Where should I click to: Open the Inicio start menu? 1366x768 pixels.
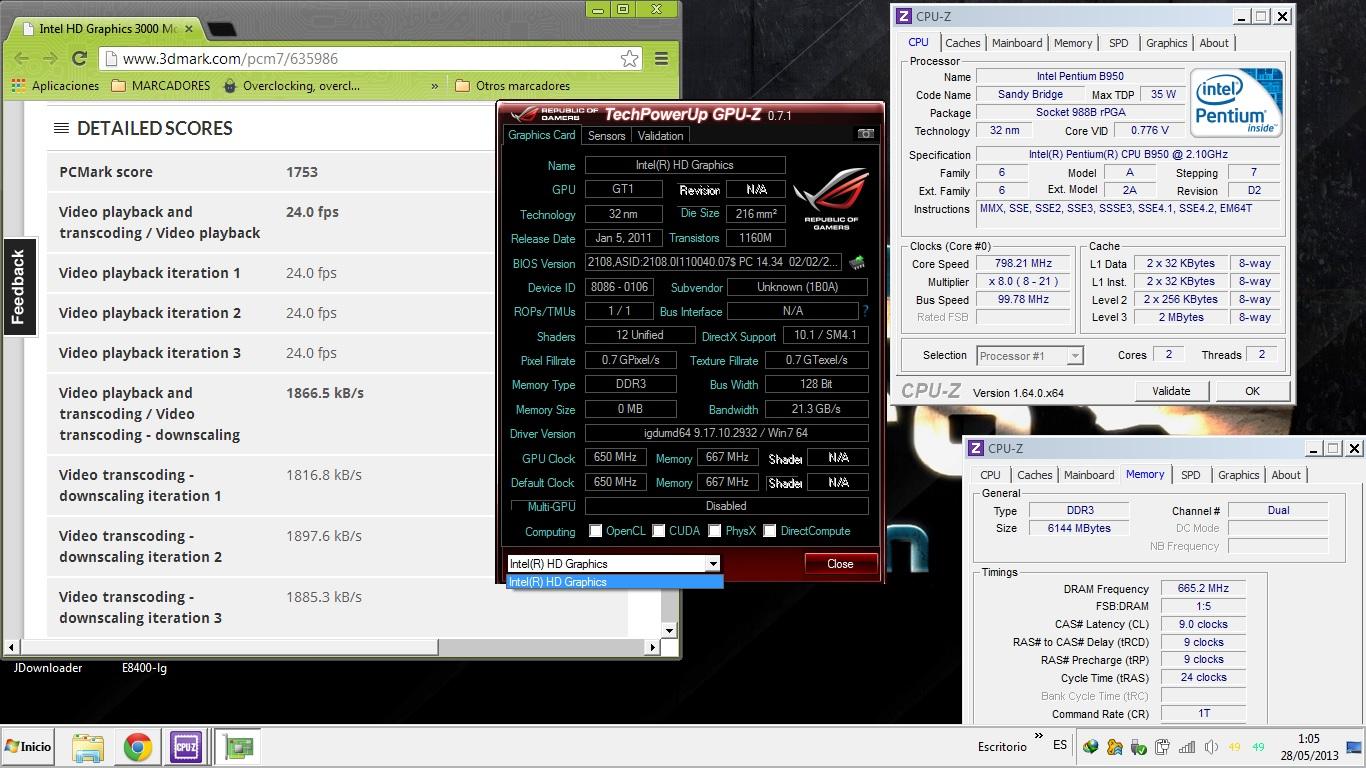pyautogui.click(x=28, y=746)
